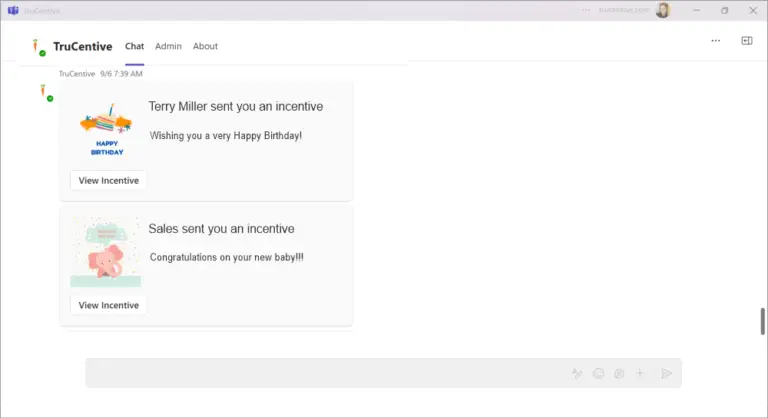Click the pink elephant baby card image

click(105, 251)
